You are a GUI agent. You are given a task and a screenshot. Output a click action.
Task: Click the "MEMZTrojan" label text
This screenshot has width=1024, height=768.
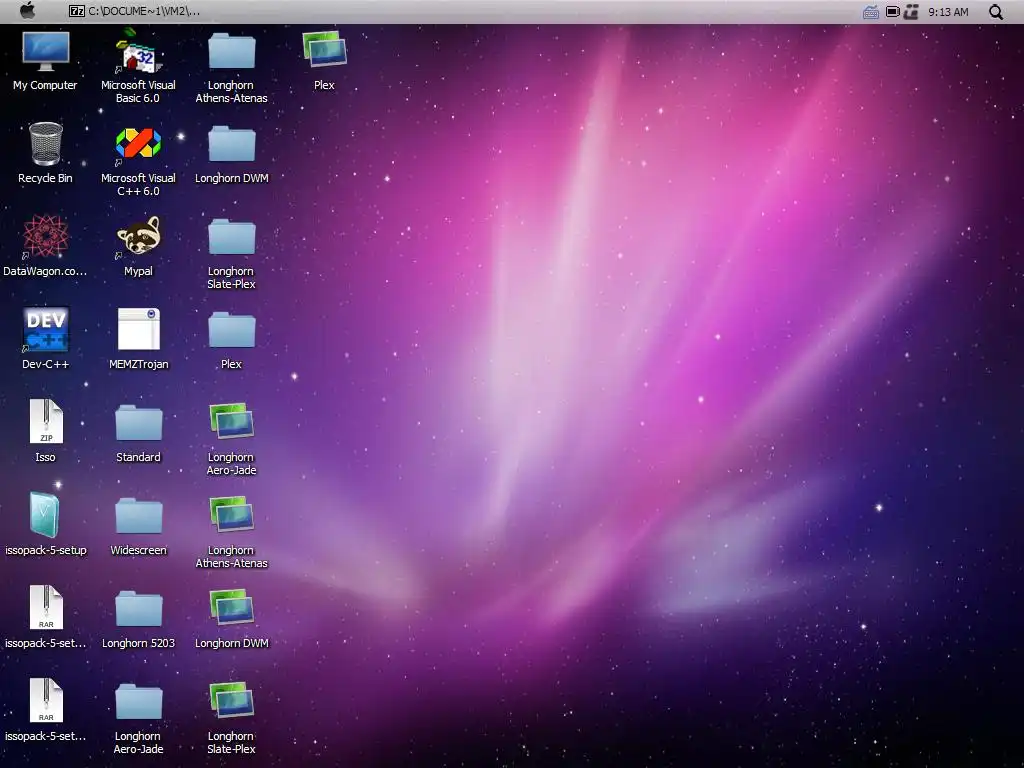pos(138,364)
